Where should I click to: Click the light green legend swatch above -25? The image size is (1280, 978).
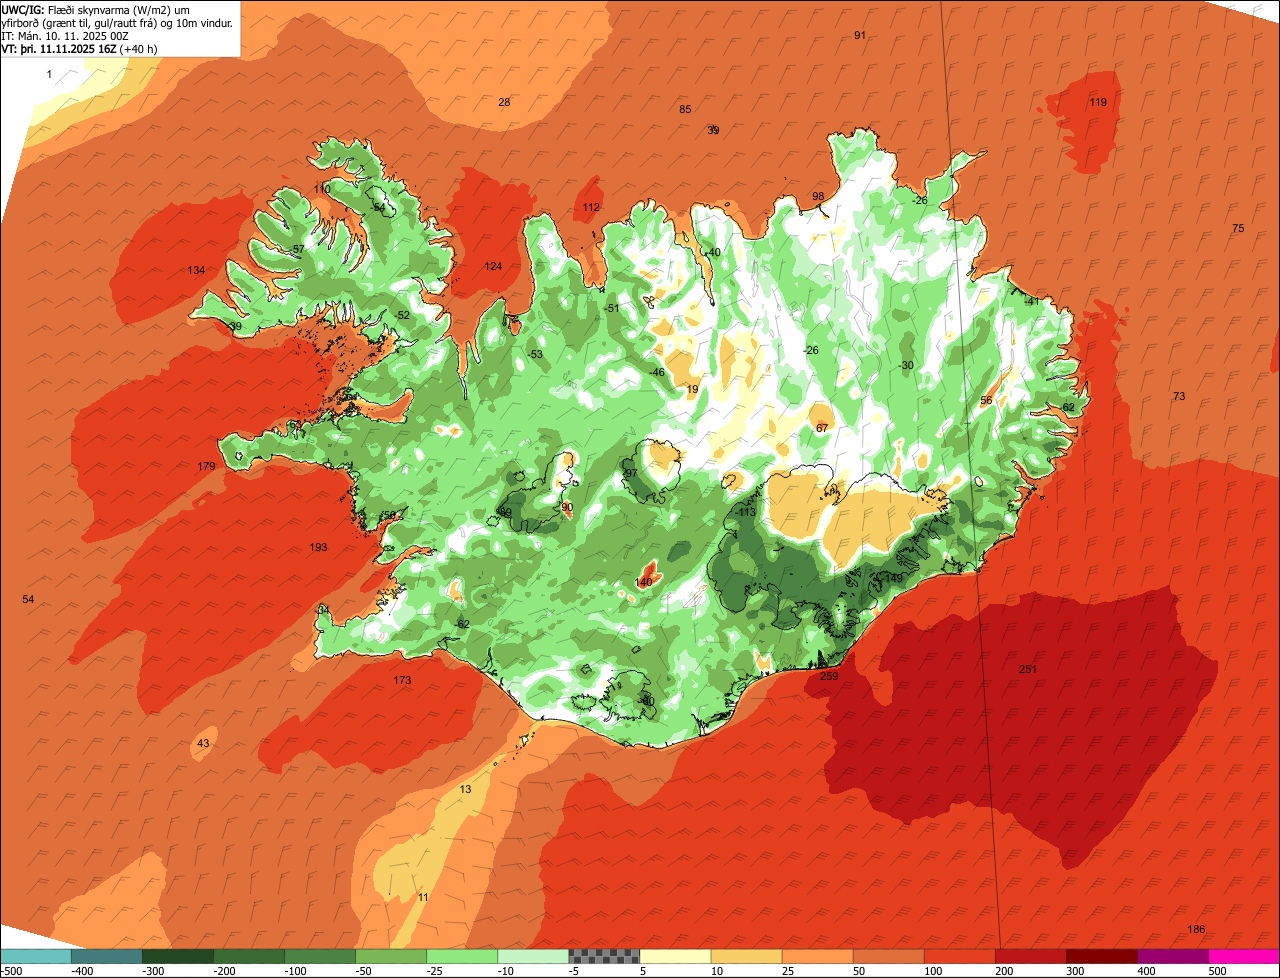[461, 956]
